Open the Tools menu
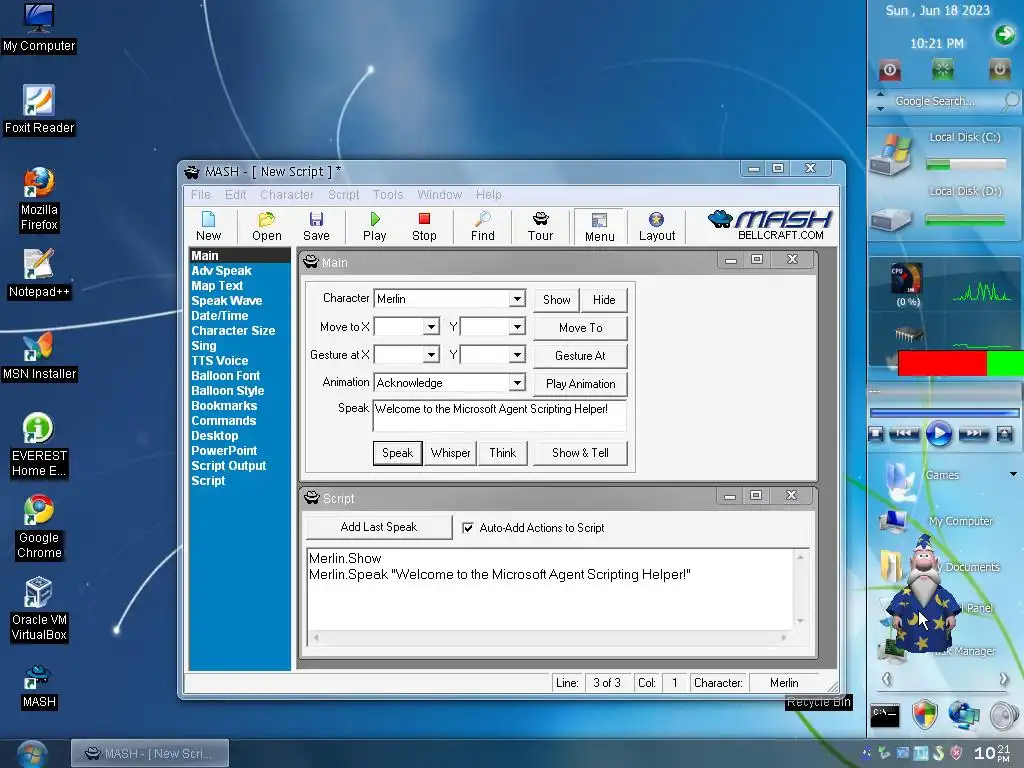The height and width of the screenshot is (768, 1024). [388, 195]
